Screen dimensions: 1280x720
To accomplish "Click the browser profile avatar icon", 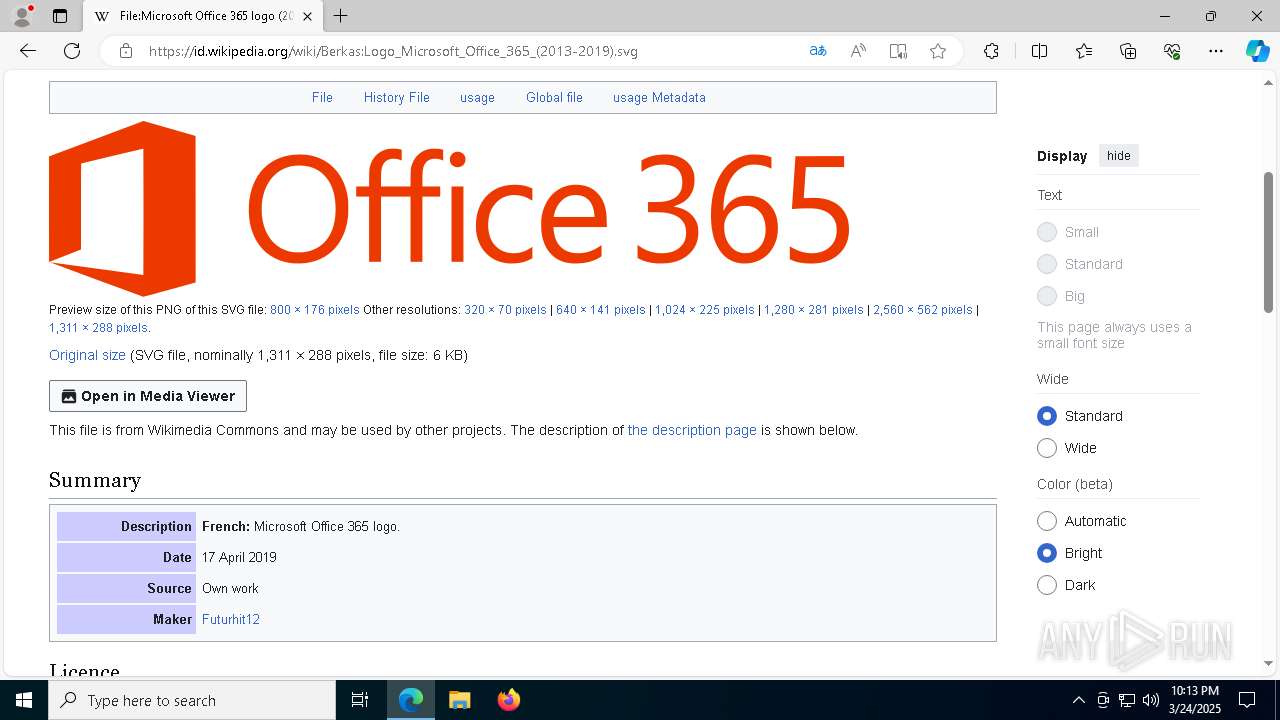I will pos(22,16).
